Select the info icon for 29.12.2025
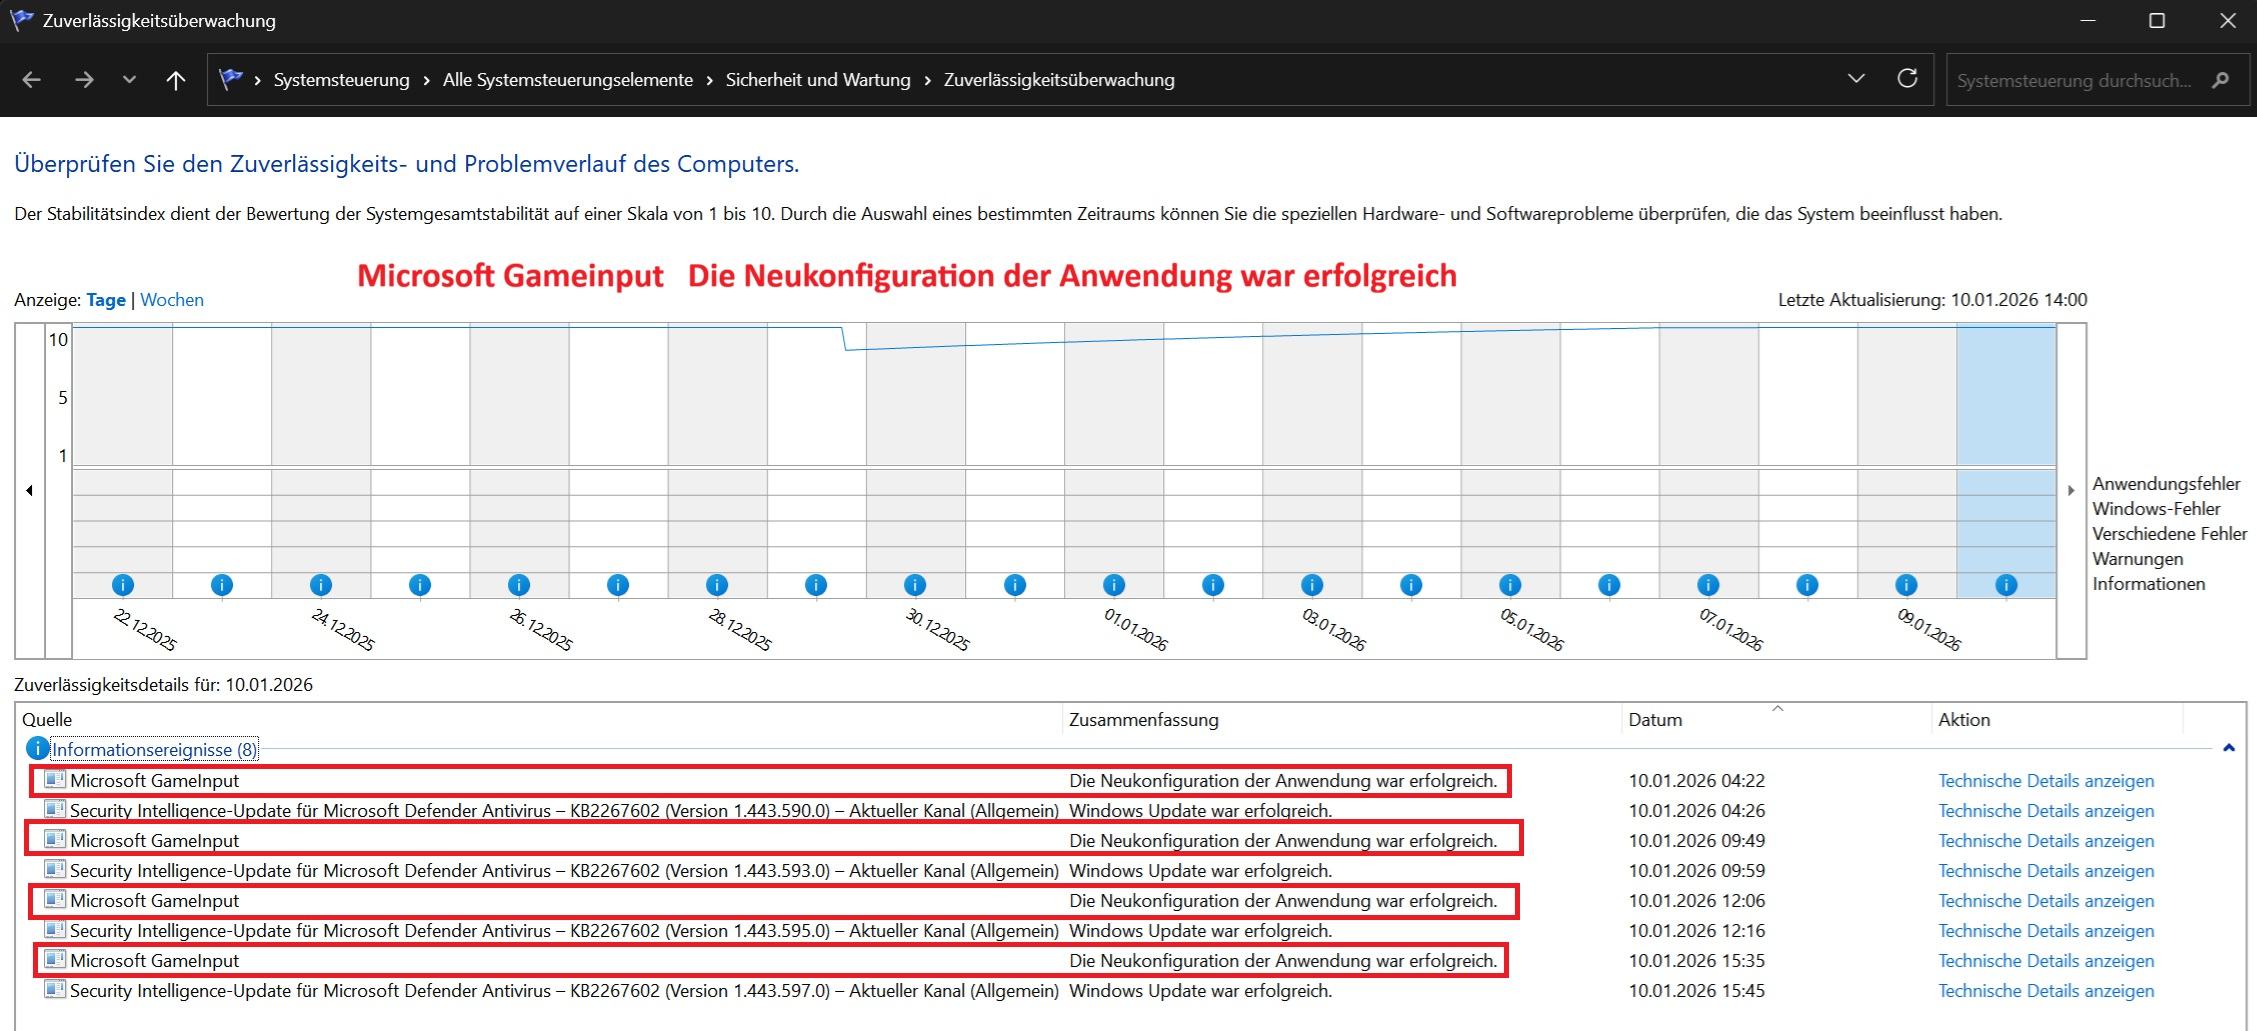2257x1031 pixels. (816, 585)
